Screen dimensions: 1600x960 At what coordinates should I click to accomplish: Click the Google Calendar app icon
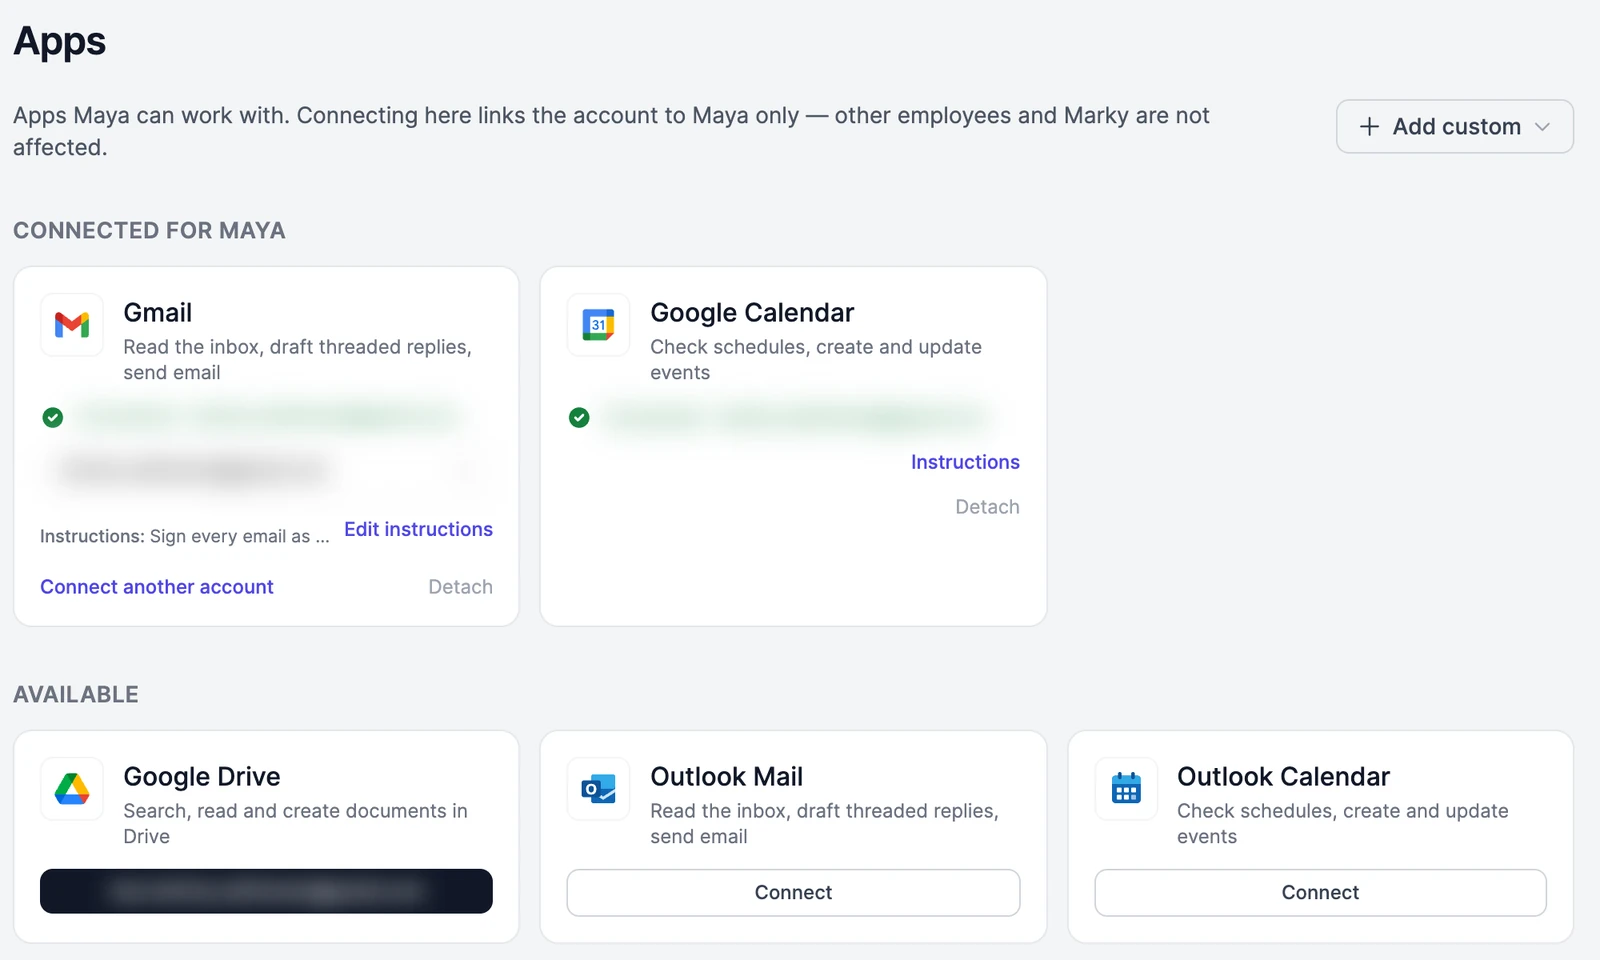click(599, 325)
